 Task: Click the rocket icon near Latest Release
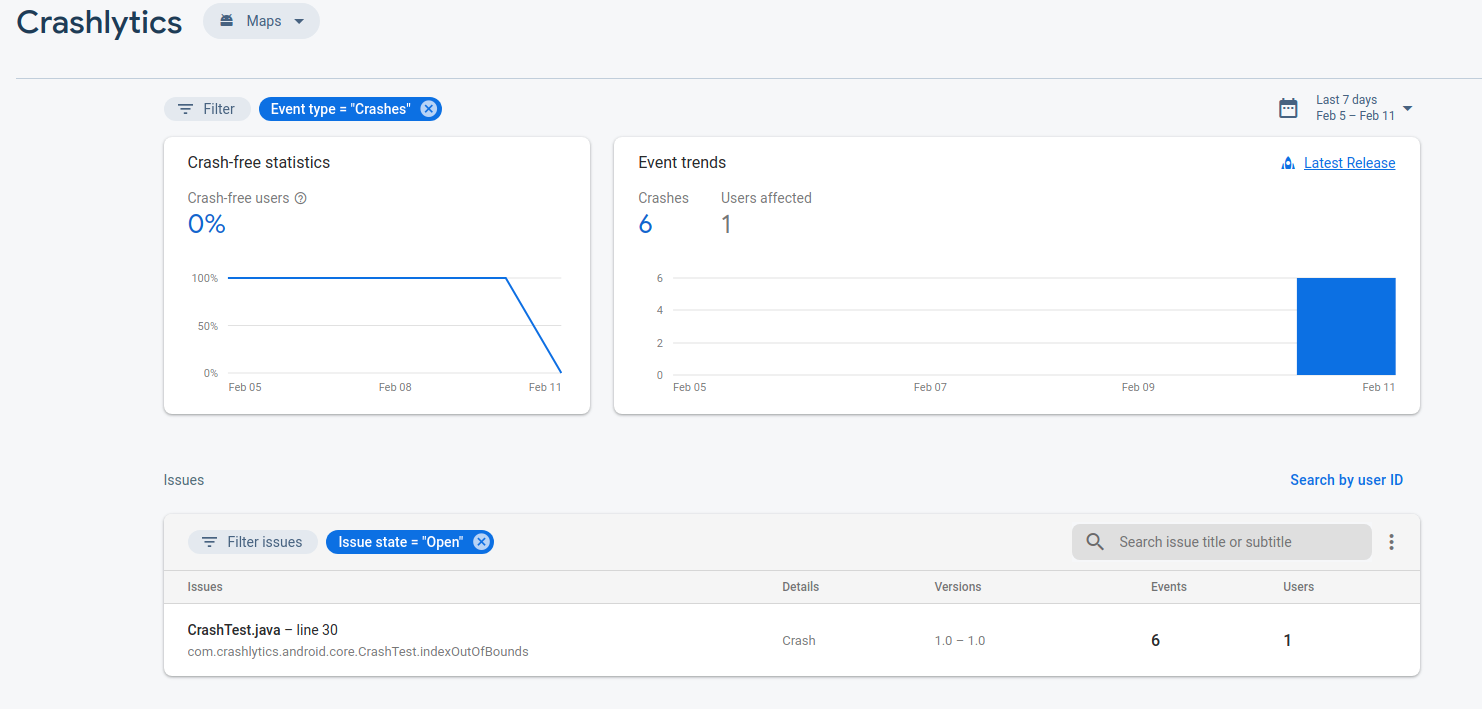[1288, 163]
